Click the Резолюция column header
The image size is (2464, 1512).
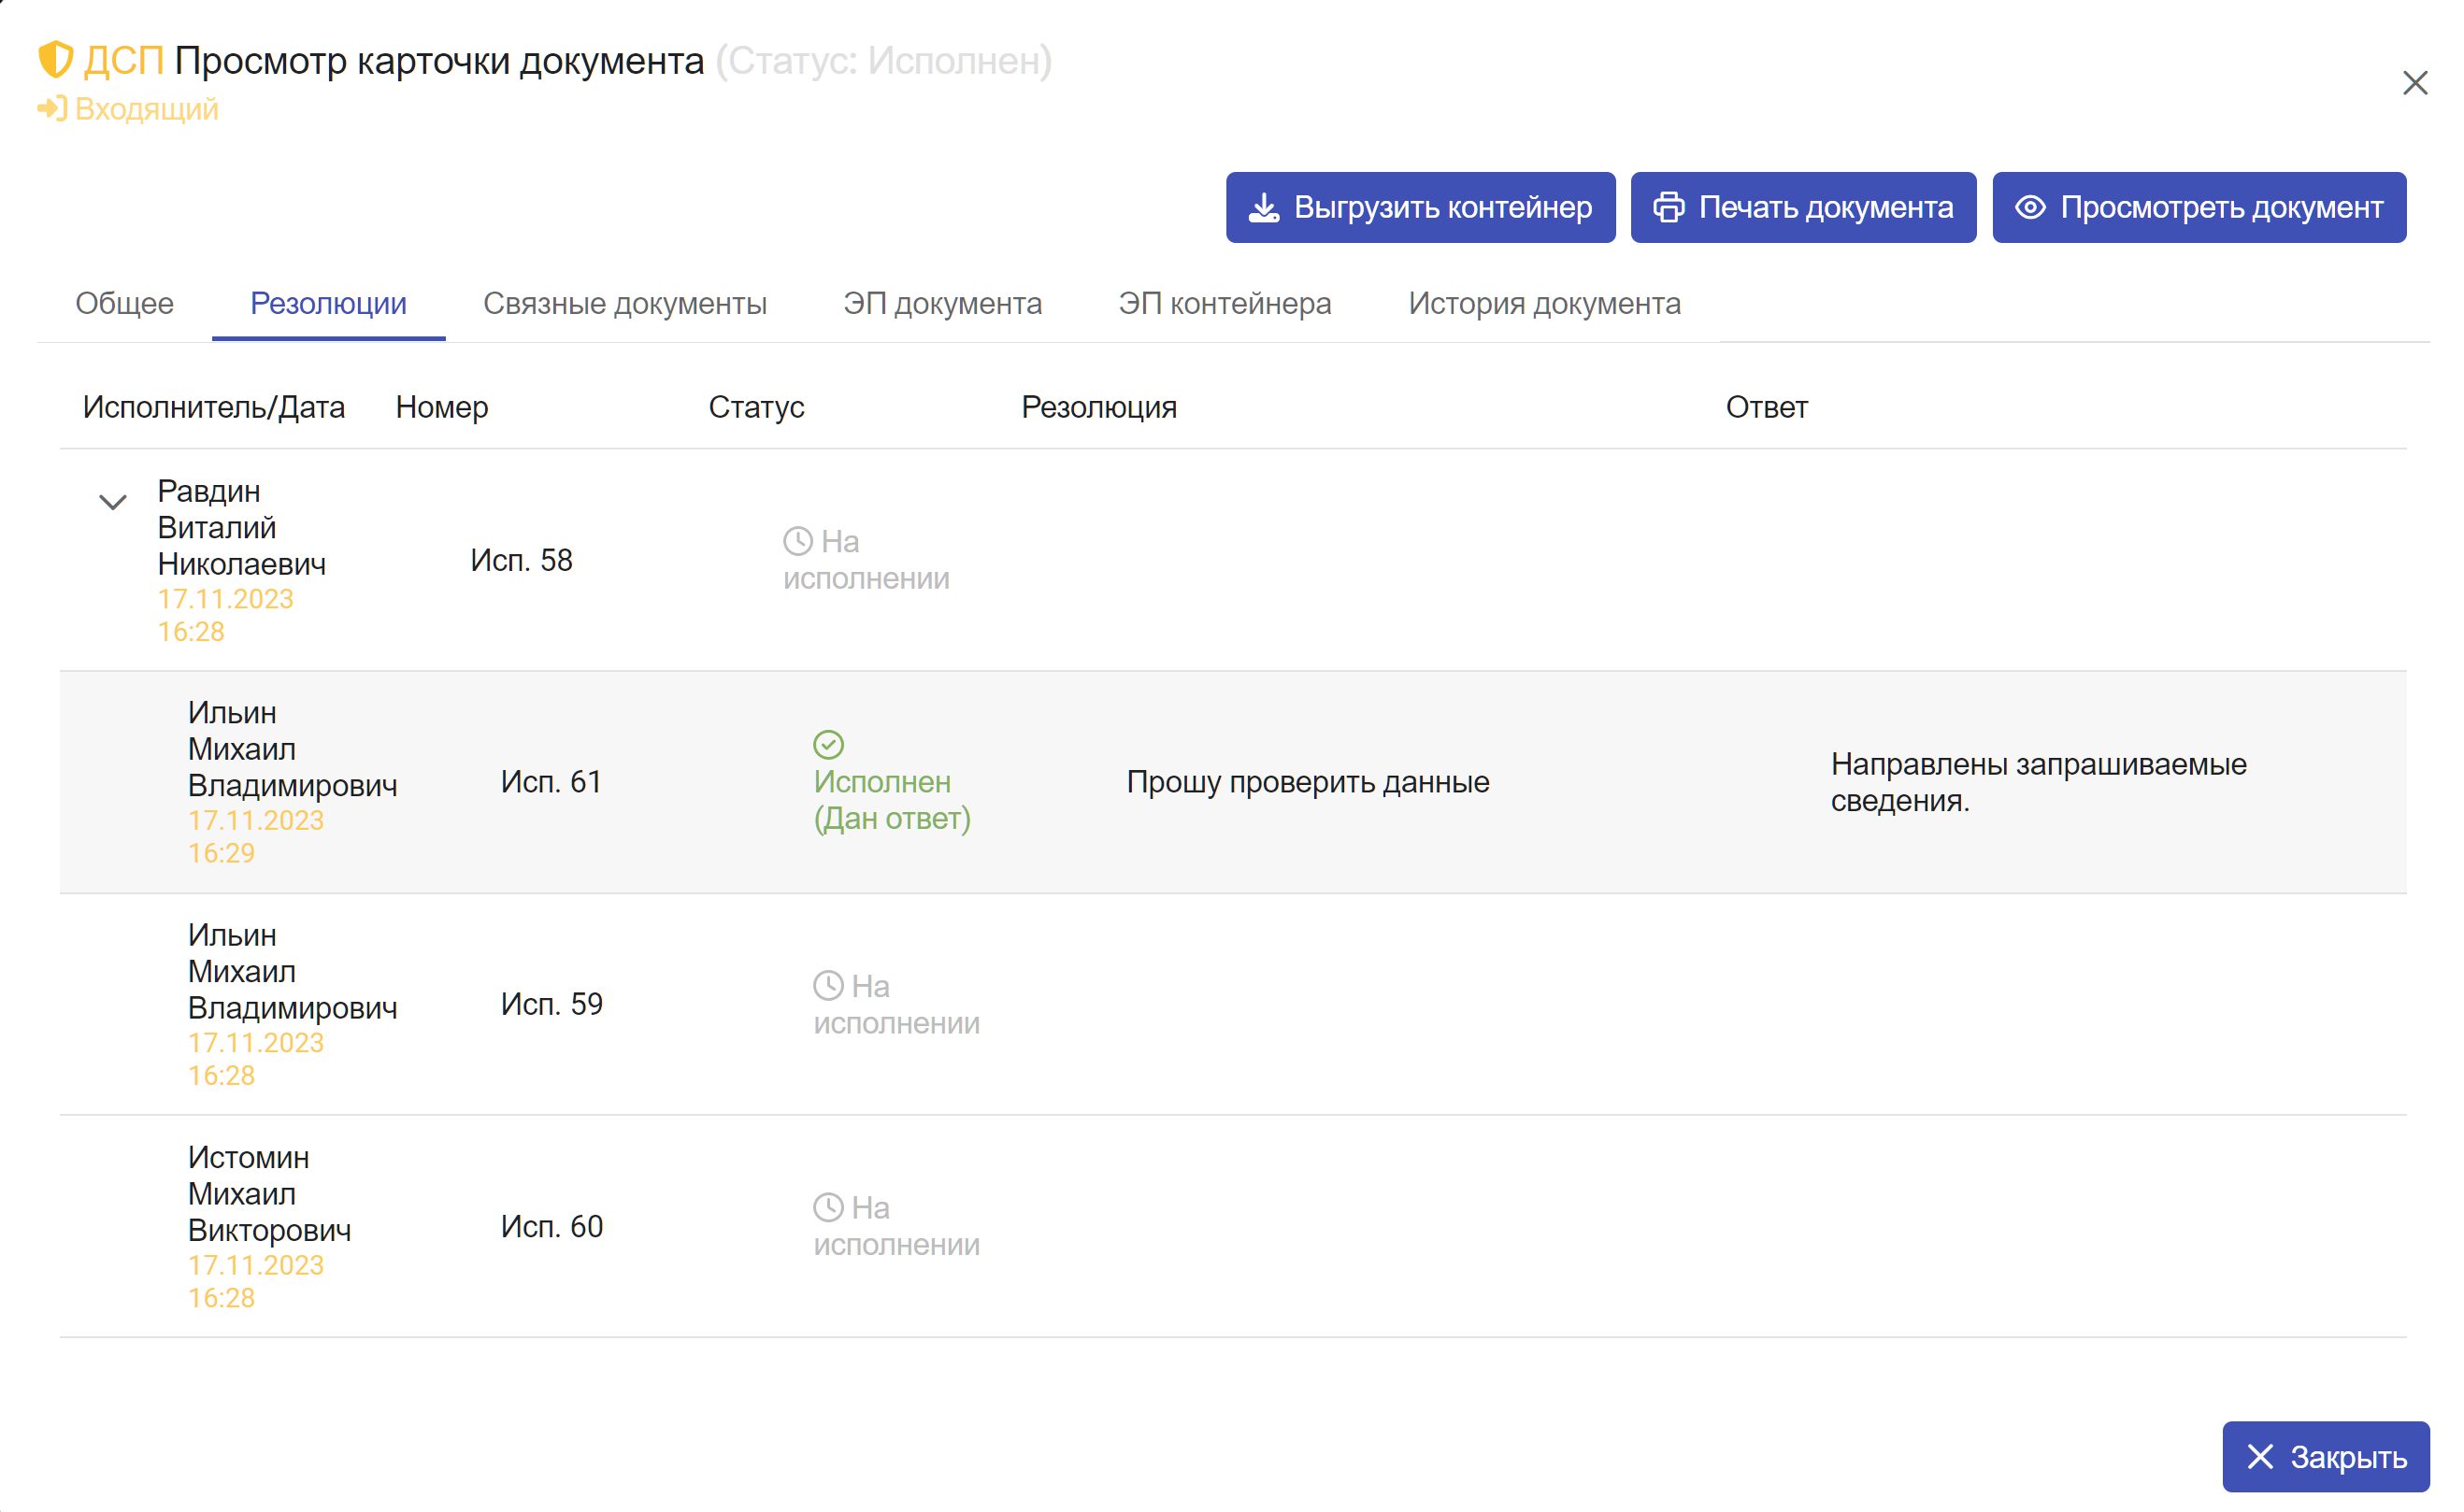click(x=1099, y=407)
